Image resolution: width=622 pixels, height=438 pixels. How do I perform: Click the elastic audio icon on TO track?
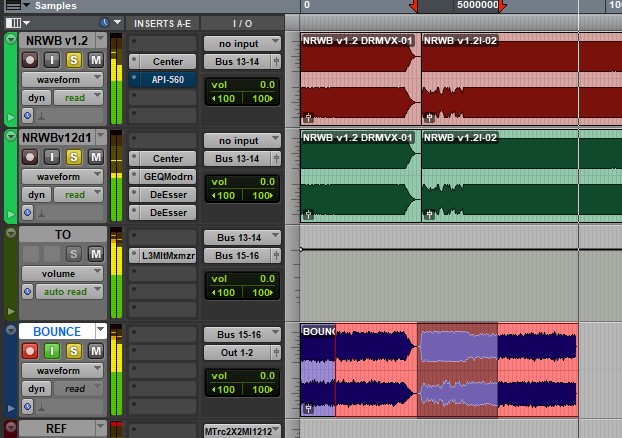pyautogui.click(x=28, y=293)
